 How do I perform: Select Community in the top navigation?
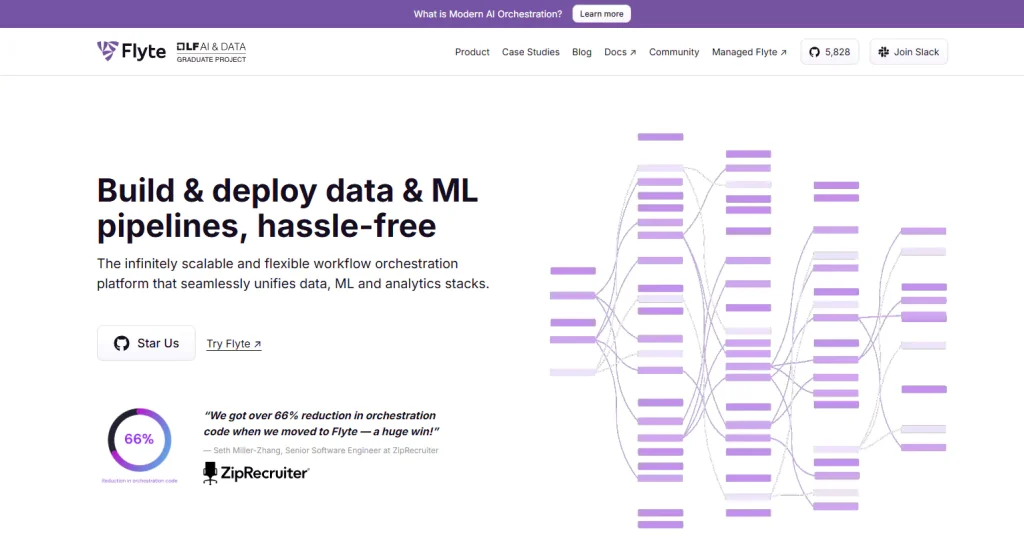[673, 52]
